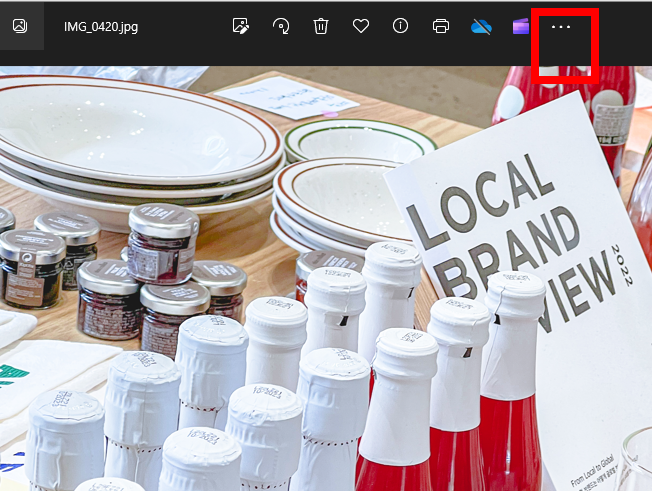Rotate the photo with the rotate icon
Screen dimensions: 652x491
point(281,26)
